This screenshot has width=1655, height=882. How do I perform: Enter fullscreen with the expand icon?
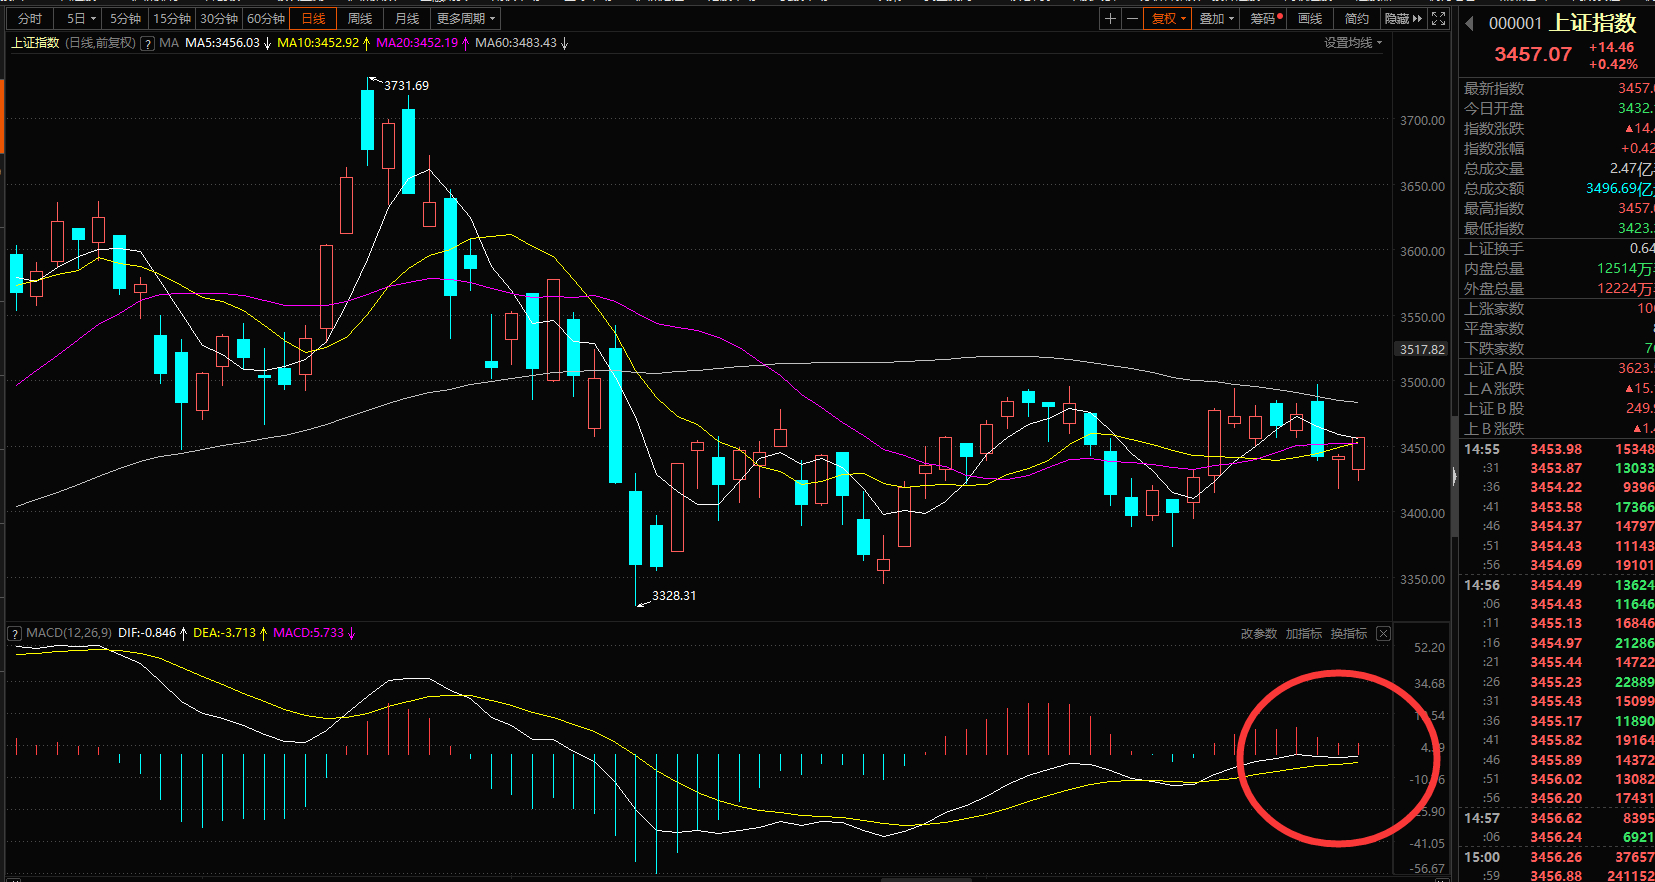[x=1438, y=19]
